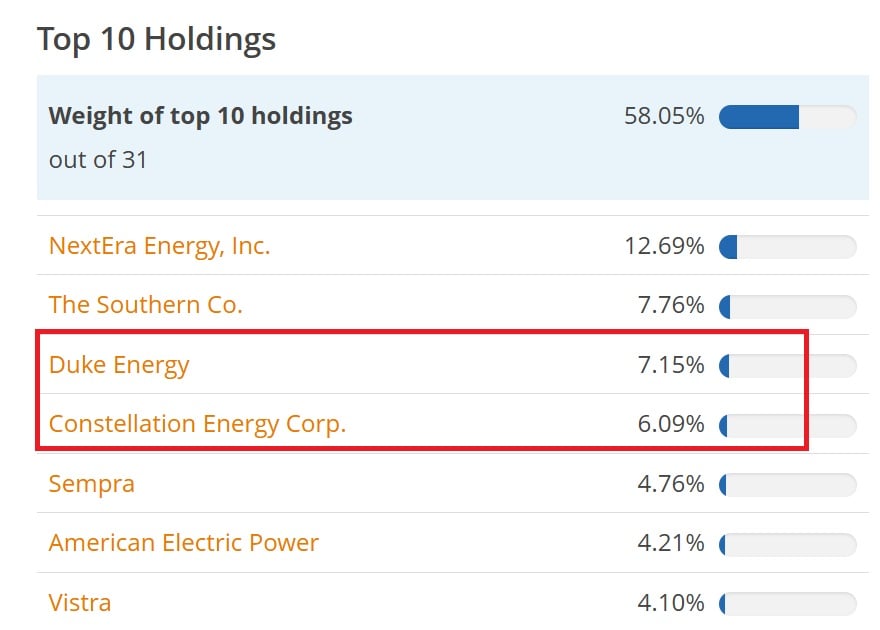Click the out of 31 label
The width and height of the screenshot is (880, 630).
pyautogui.click(x=99, y=158)
